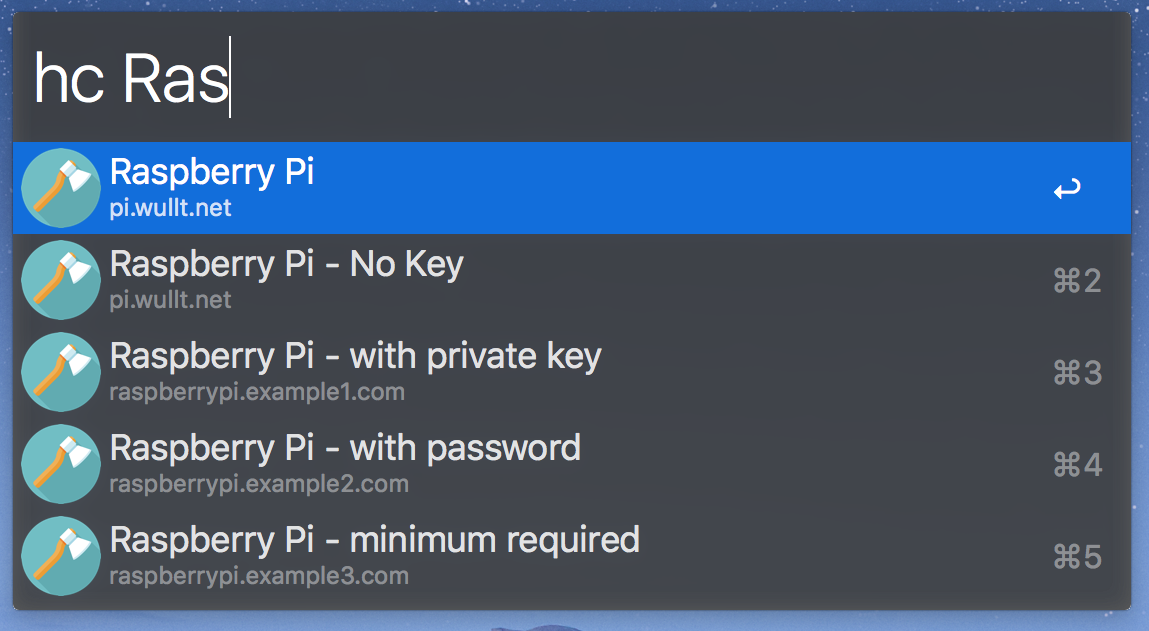The height and width of the screenshot is (631, 1149).
Task: Choose 'Raspberry Pi - with private key'
Action: point(355,356)
